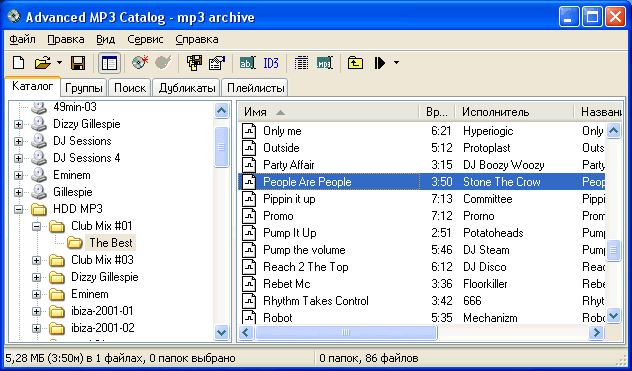Collapse the HDD MP3 folder
This screenshot has width=632, height=371.
tap(18, 209)
